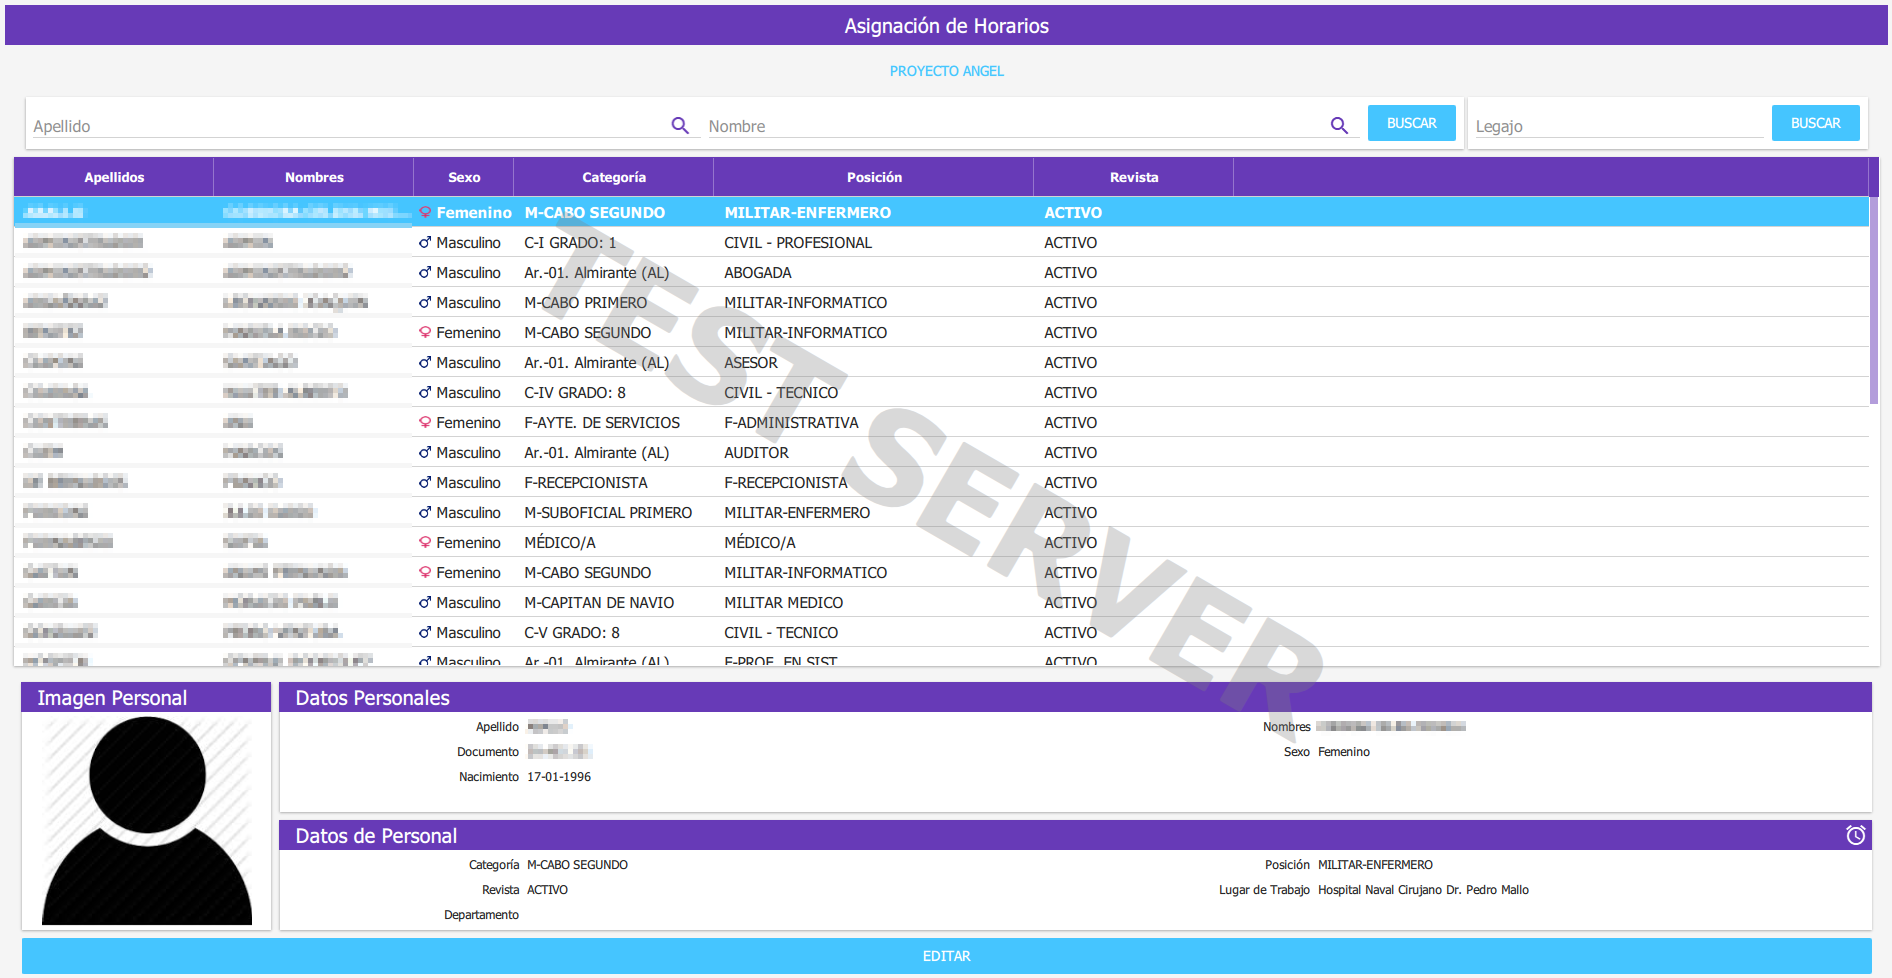Click the Revista column header

pos(1133,177)
